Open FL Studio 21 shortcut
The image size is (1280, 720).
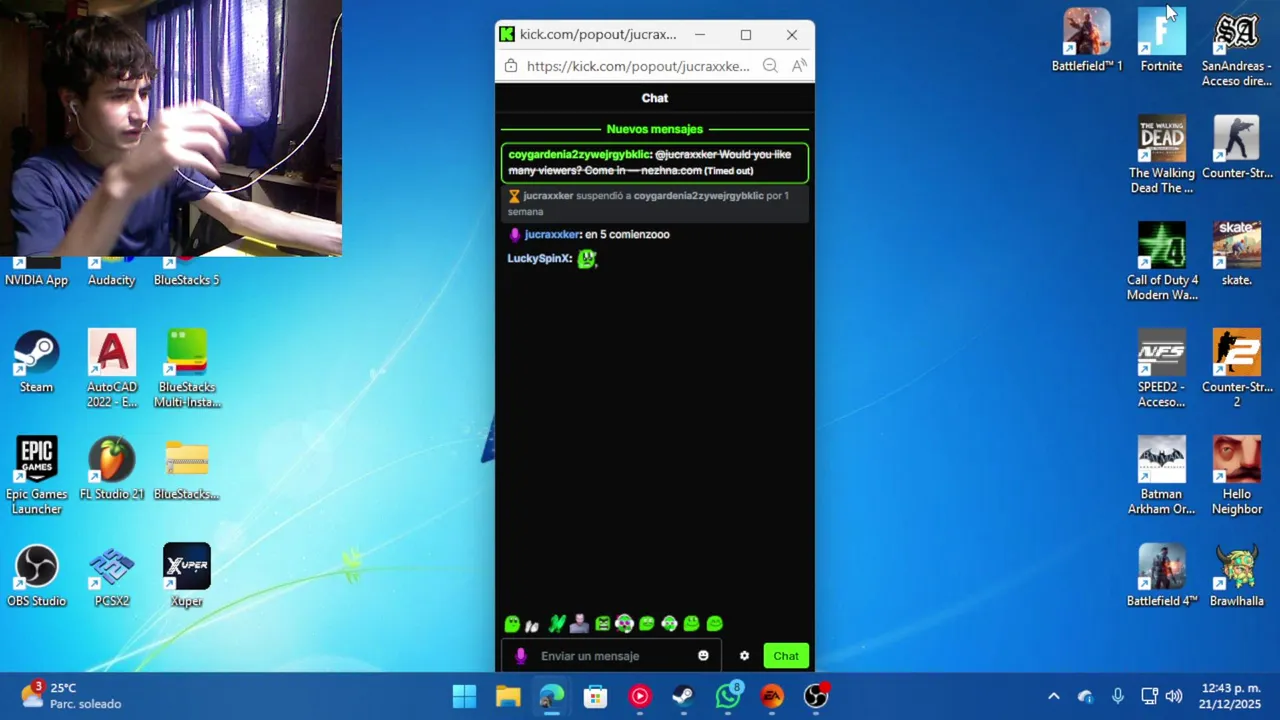(x=112, y=469)
